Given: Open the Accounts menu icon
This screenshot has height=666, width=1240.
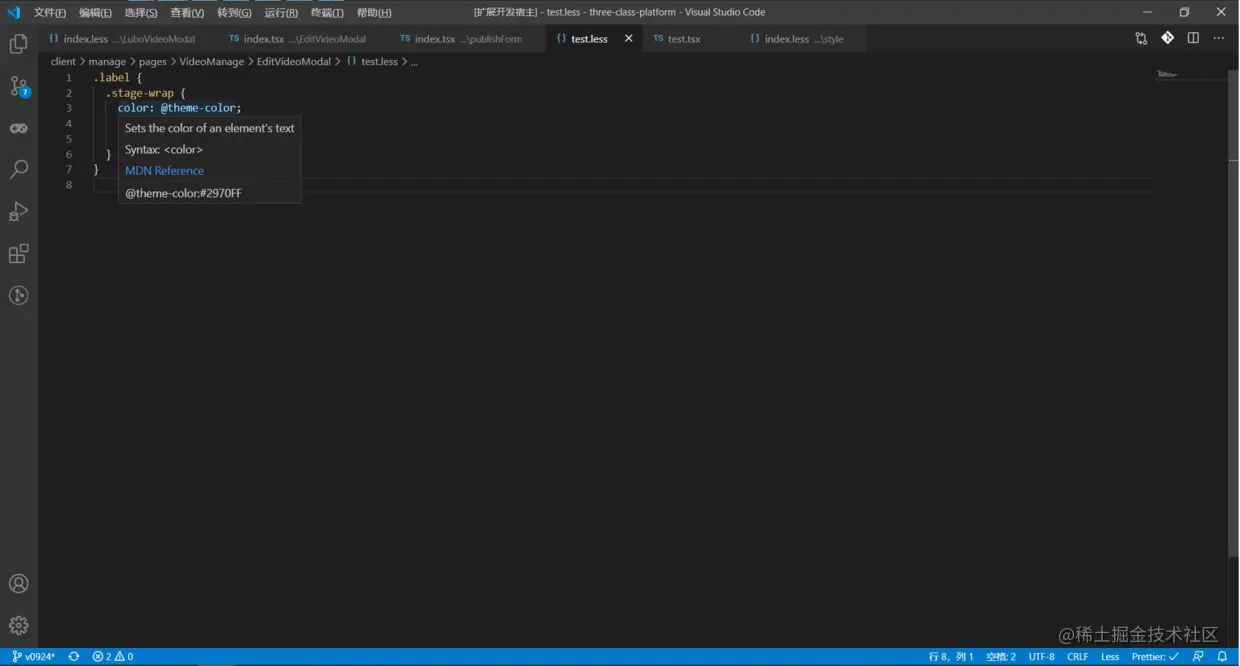Looking at the screenshot, I should pos(18,583).
